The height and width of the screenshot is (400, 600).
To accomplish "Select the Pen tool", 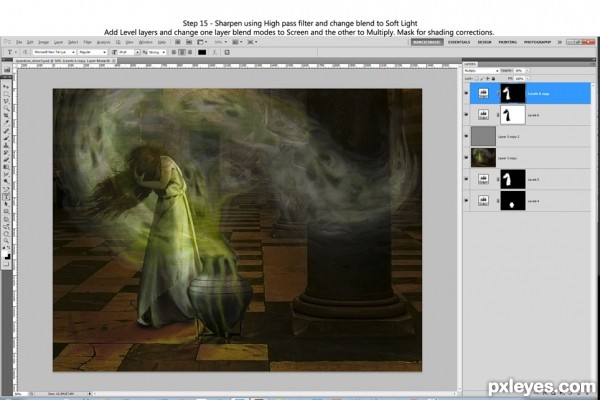I will (7, 189).
